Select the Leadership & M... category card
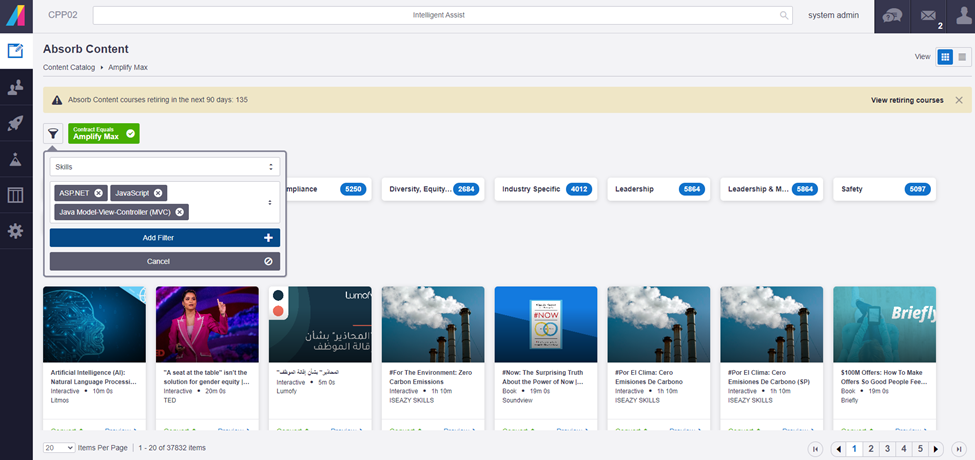This screenshot has height=460, width=975. (772, 189)
